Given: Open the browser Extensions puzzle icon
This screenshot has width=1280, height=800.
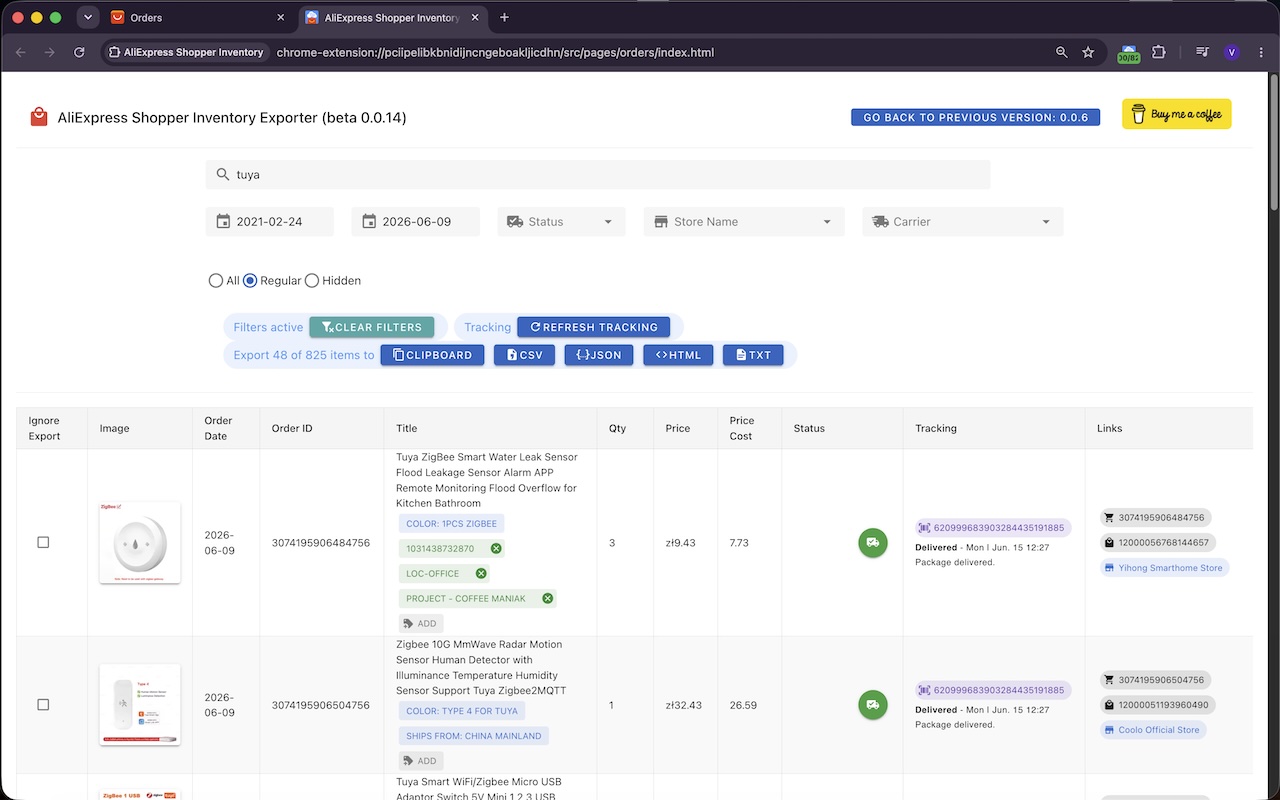Looking at the screenshot, I should pos(1159,52).
